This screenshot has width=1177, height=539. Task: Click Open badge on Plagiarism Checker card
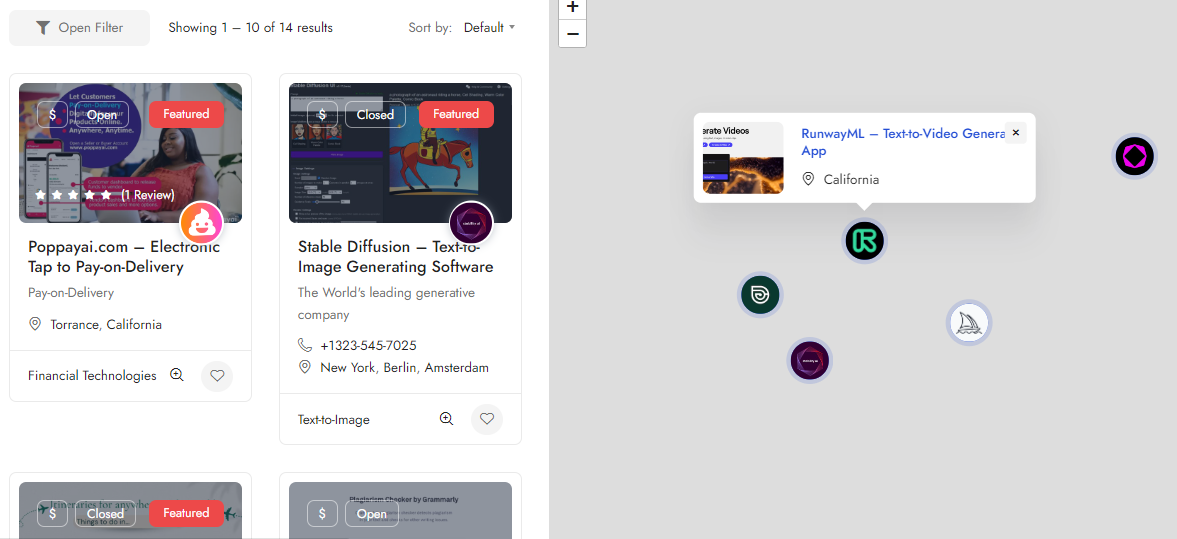[372, 514]
